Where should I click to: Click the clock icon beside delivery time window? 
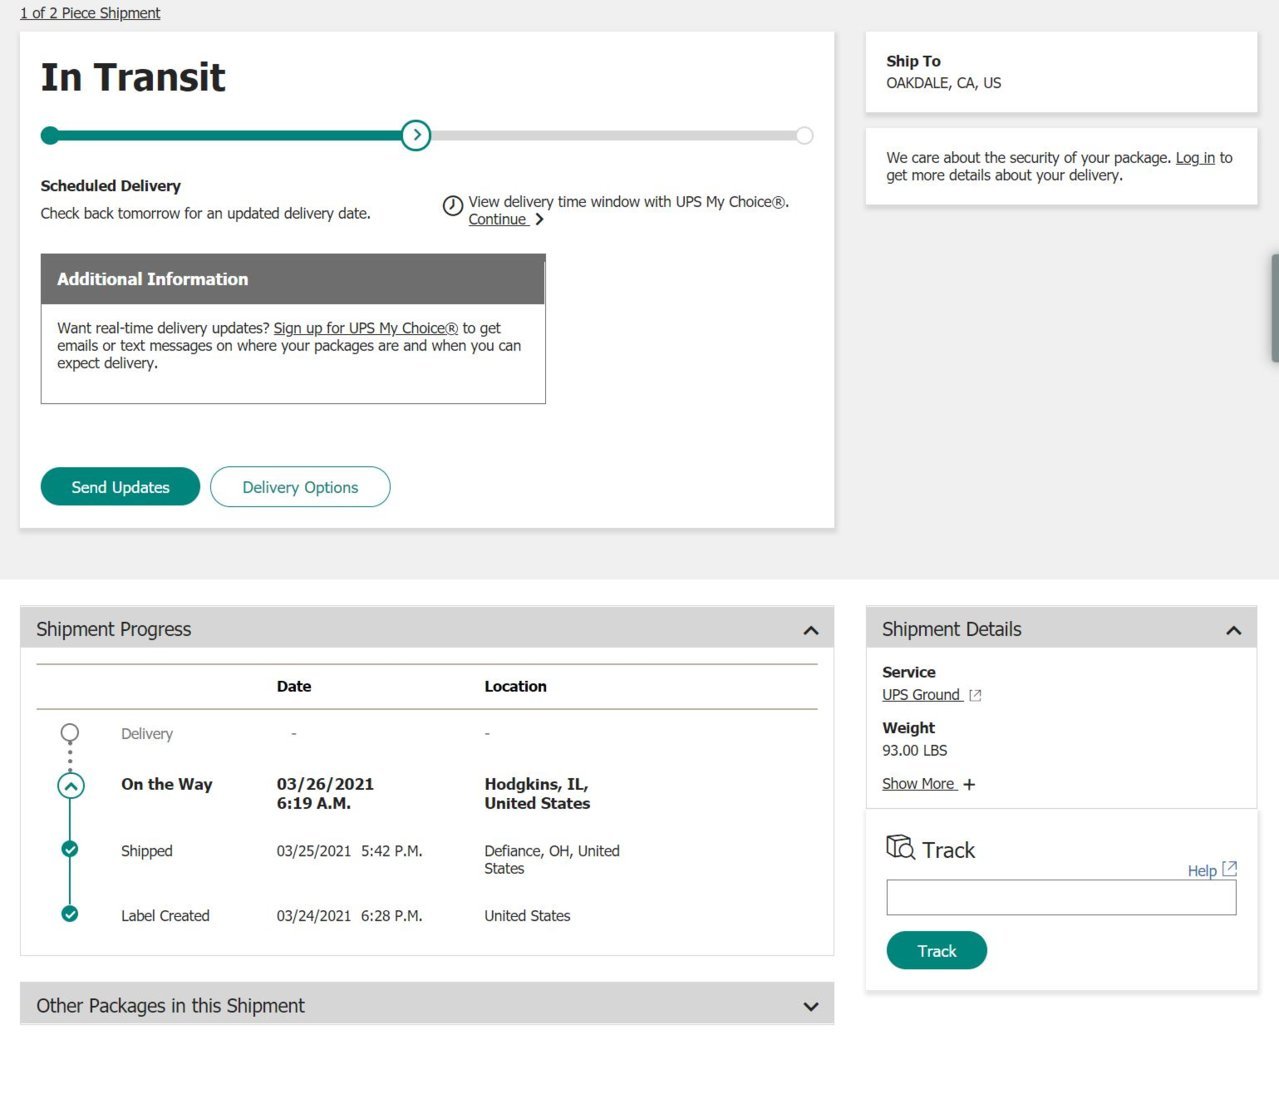(x=453, y=205)
